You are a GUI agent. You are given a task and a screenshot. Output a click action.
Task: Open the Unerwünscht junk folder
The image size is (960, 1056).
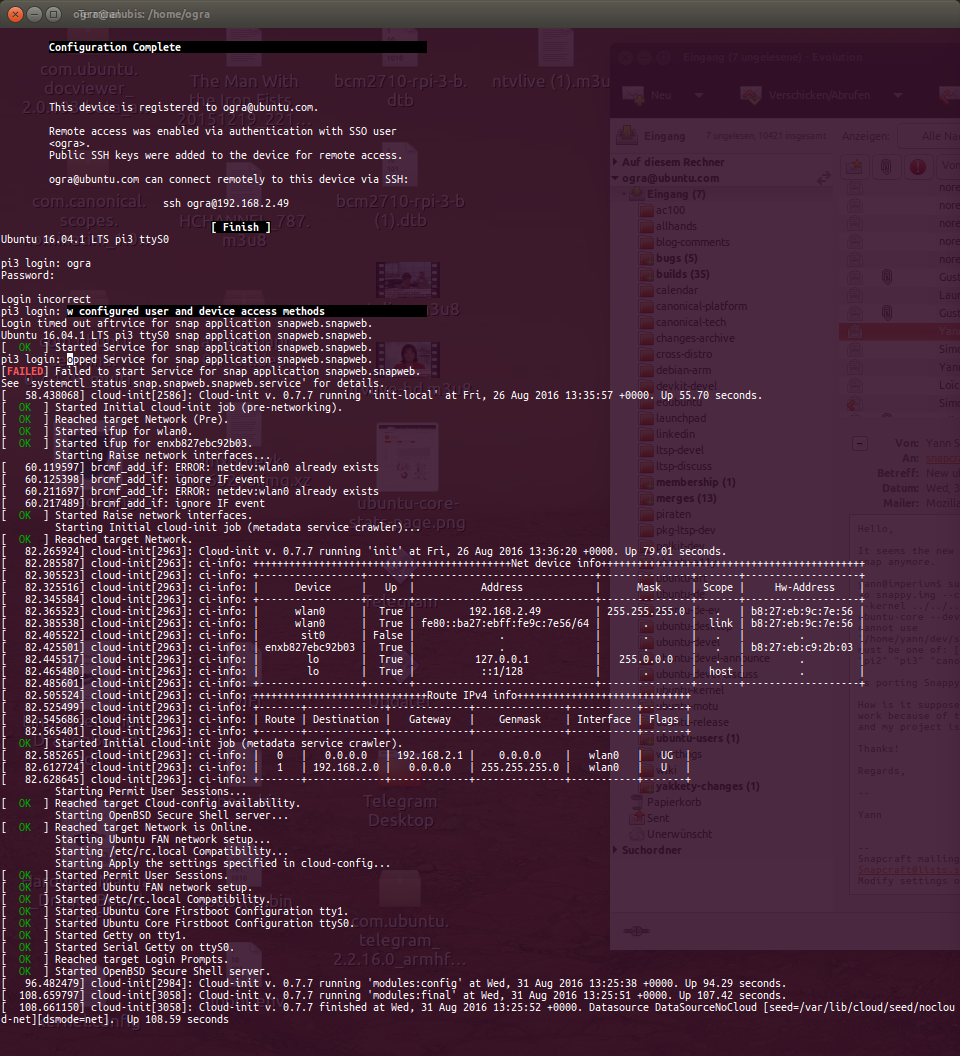pos(680,834)
